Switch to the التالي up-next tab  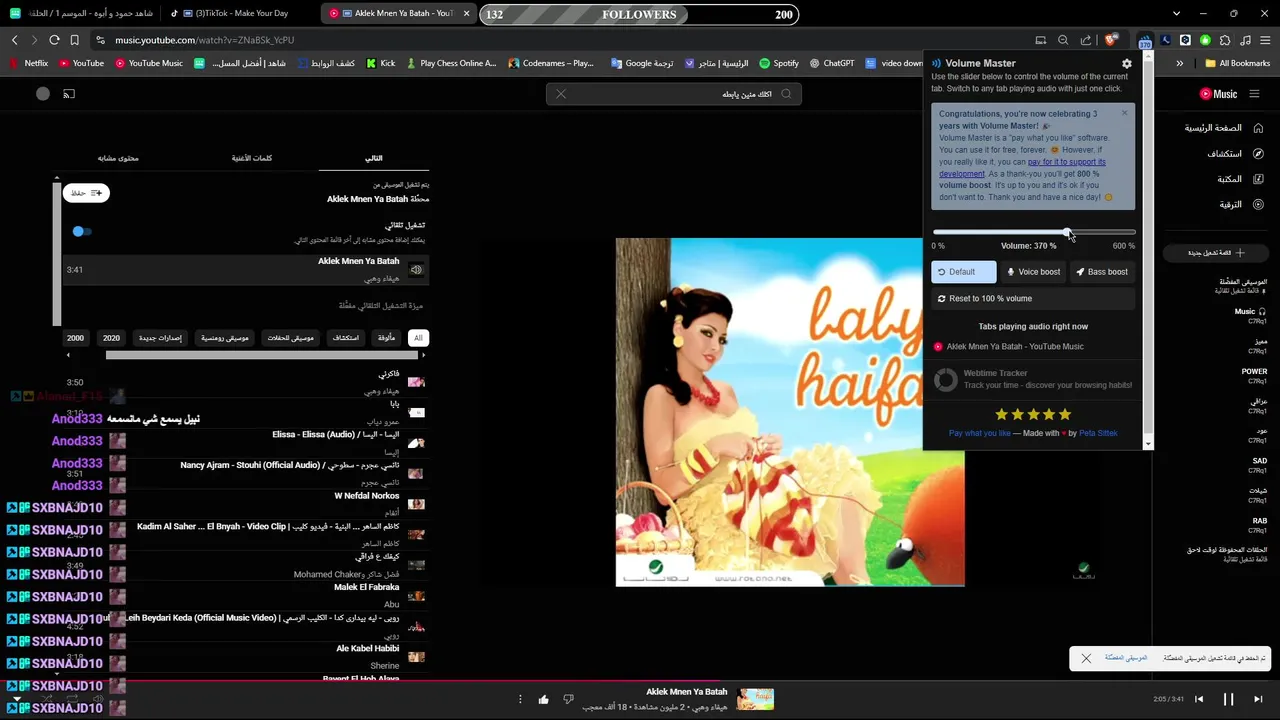pyautogui.click(x=373, y=158)
